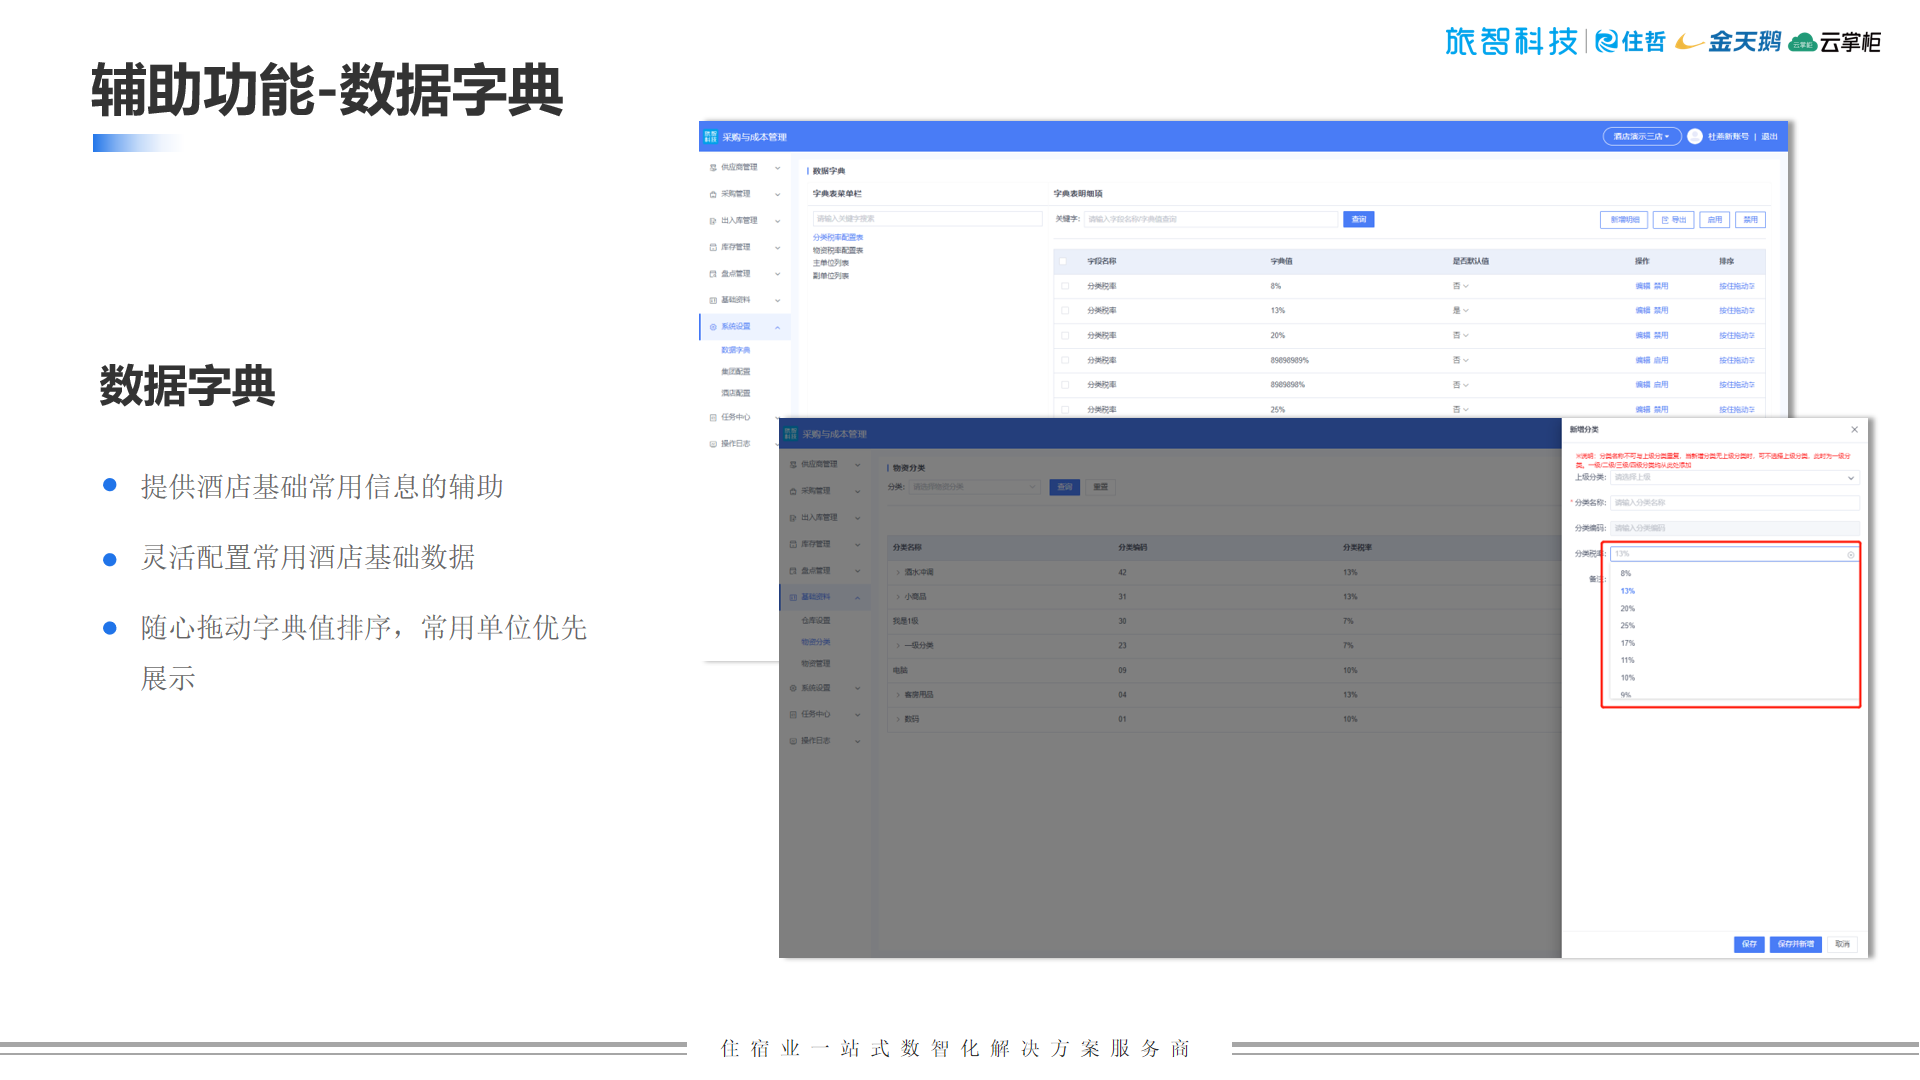Click the 导出 export button icon
This screenshot has height=1080, width=1920.
click(1665, 220)
